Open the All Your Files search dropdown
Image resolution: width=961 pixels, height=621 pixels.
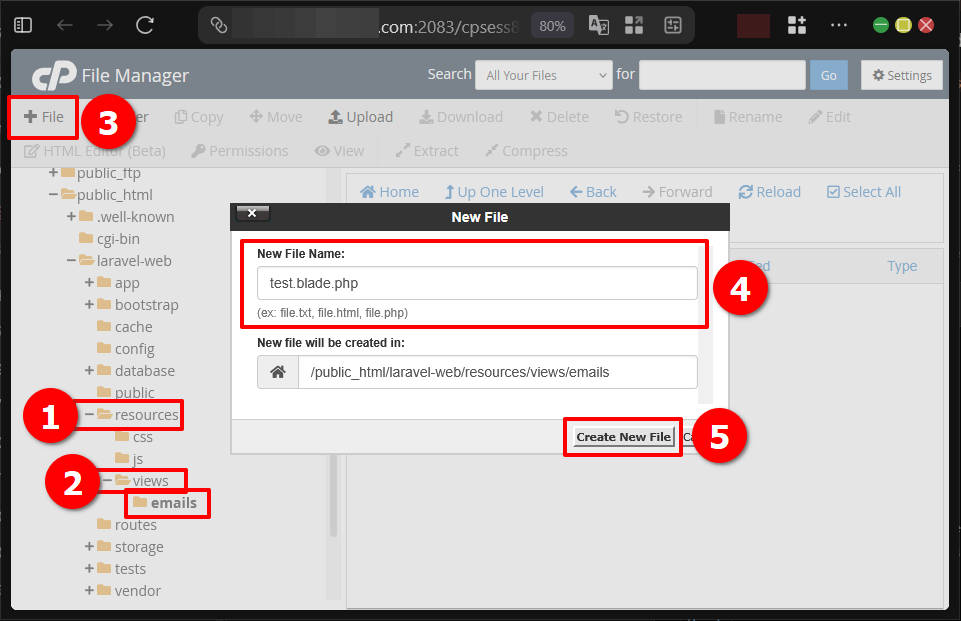click(x=543, y=74)
